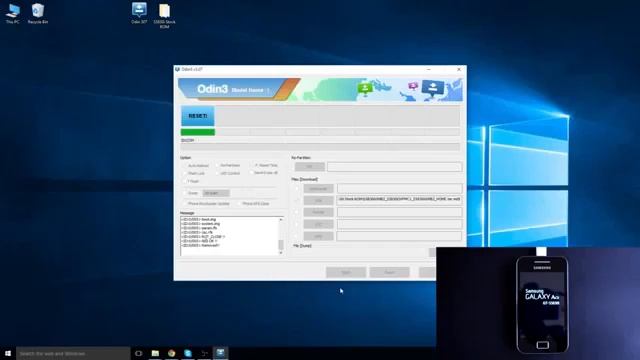The height and width of the screenshot is (360, 640).
Task: Click the Phone file path field
Action: [400, 212]
